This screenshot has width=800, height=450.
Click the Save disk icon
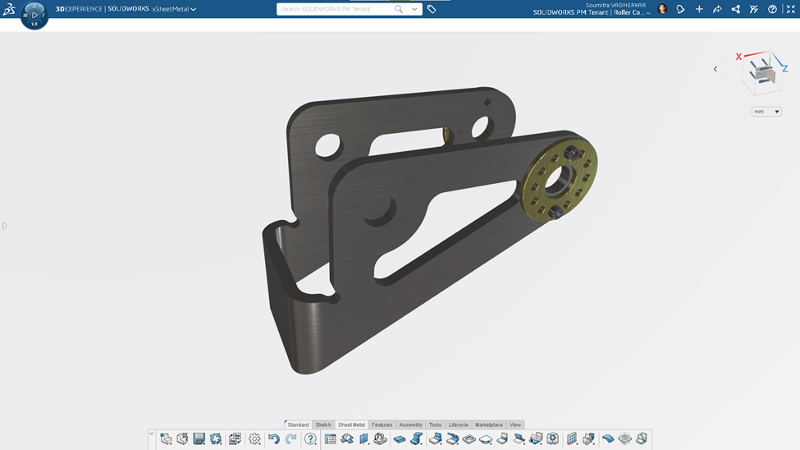[199, 438]
